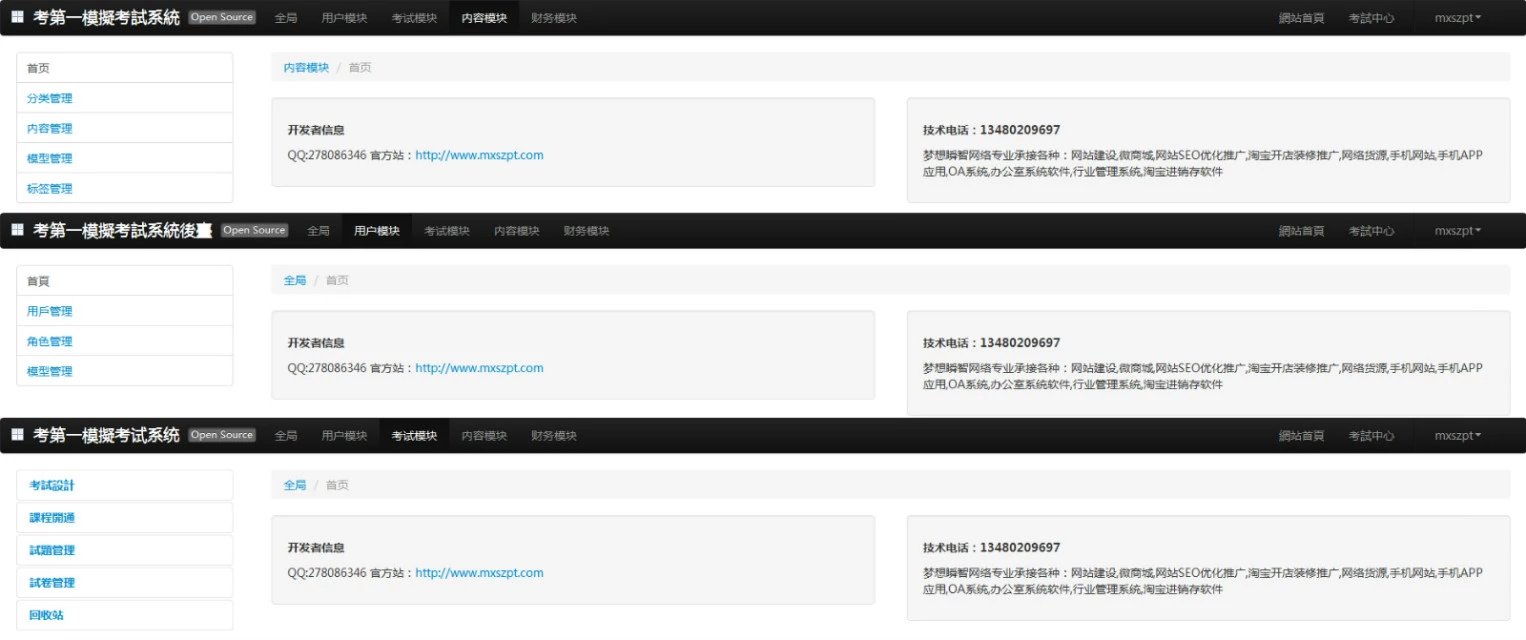Expand mxszpt dropdown in the 後臺 header
The image size is (1526, 640).
click(x=1457, y=231)
